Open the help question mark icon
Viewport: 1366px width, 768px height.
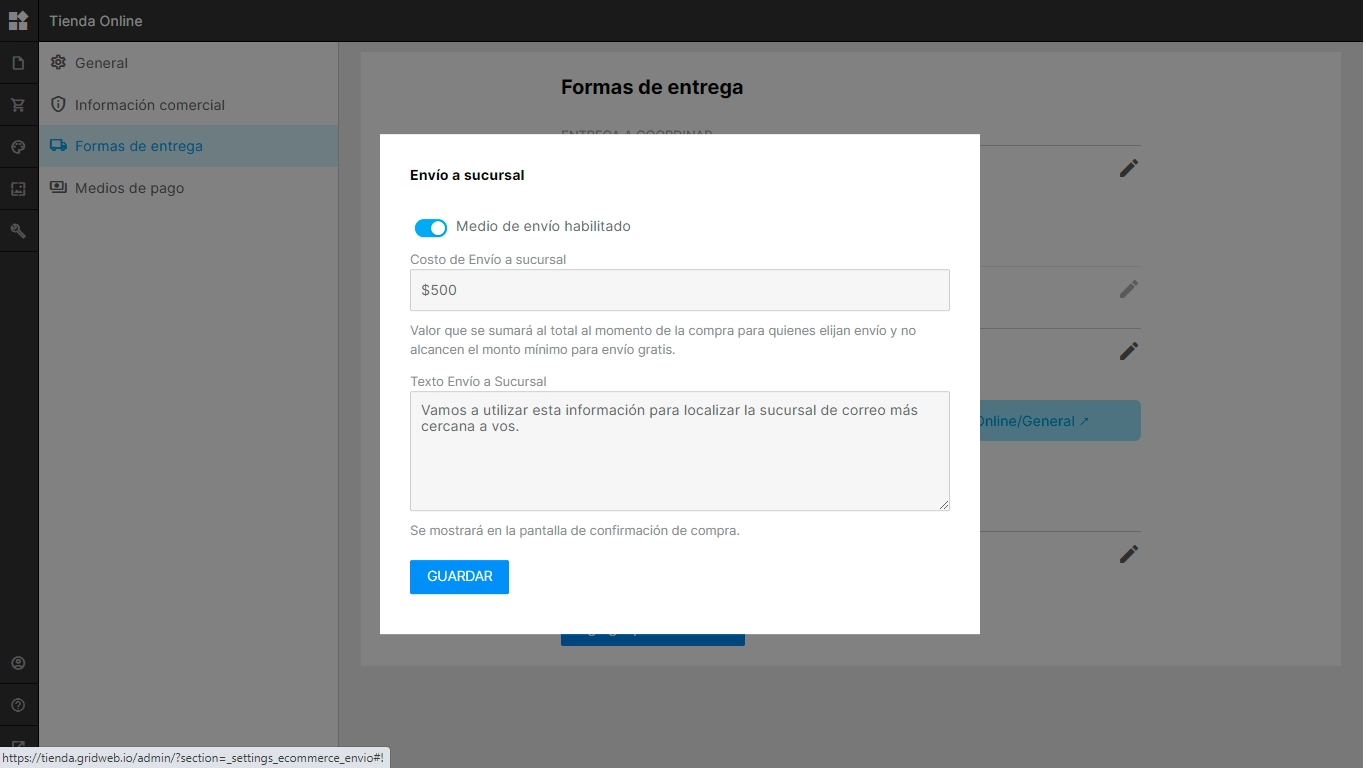[18, 705]
